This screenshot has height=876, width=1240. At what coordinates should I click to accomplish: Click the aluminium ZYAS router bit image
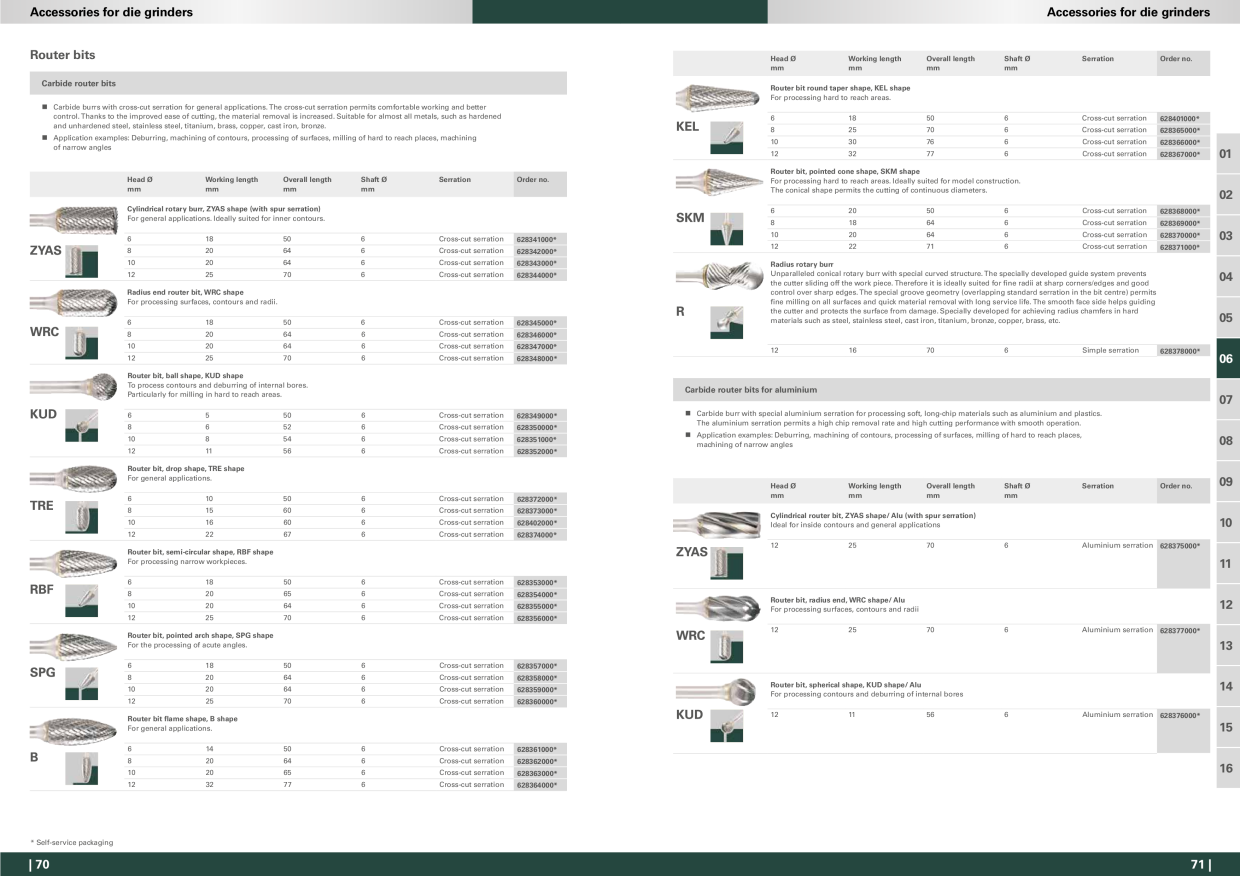pos(719,523)
